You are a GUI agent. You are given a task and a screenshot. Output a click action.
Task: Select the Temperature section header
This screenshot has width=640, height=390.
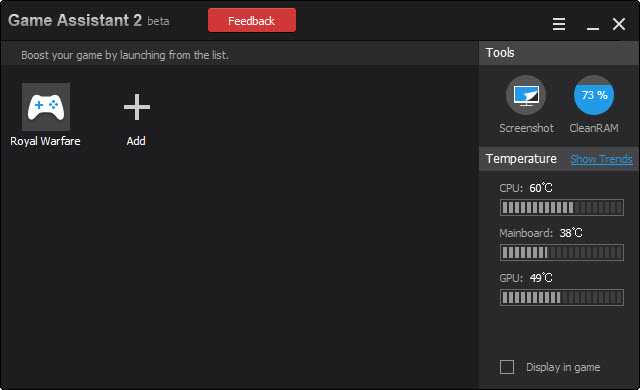pos(521,159)
